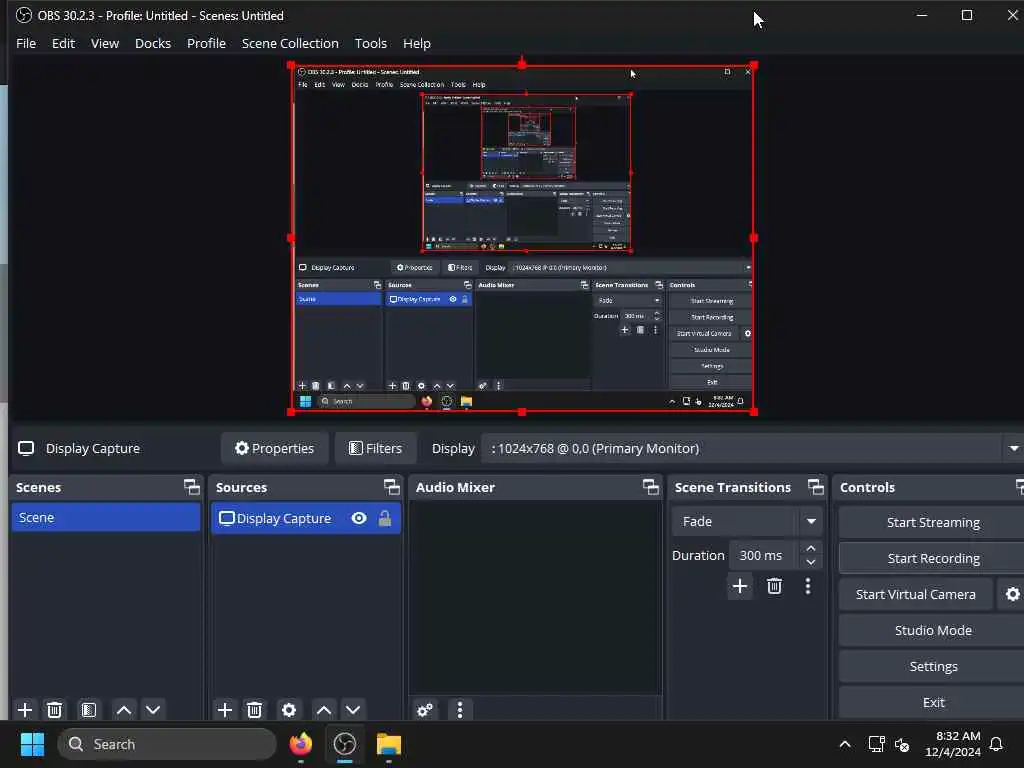Open notification center bell icon
This screenshot has width=1024, height=768.
point(996,744)
